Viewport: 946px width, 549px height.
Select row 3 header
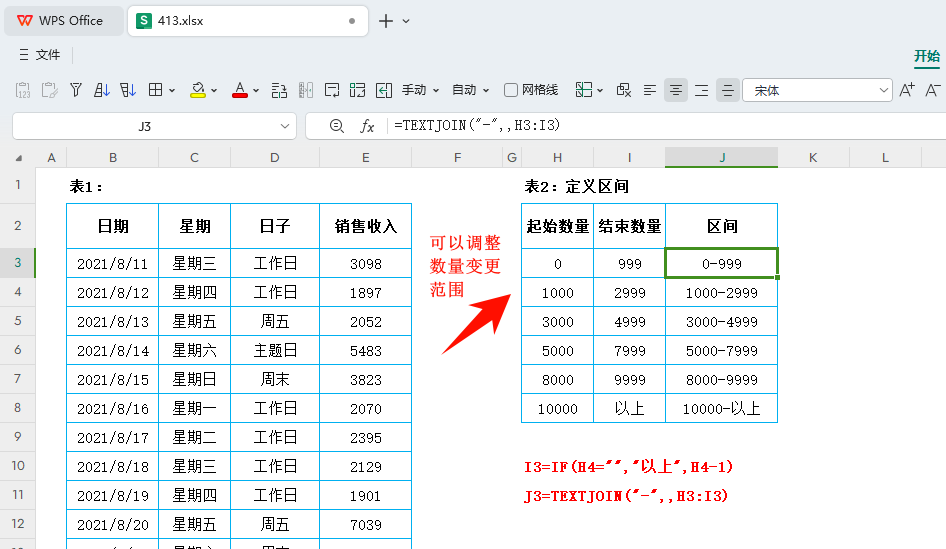pos(17,263)
